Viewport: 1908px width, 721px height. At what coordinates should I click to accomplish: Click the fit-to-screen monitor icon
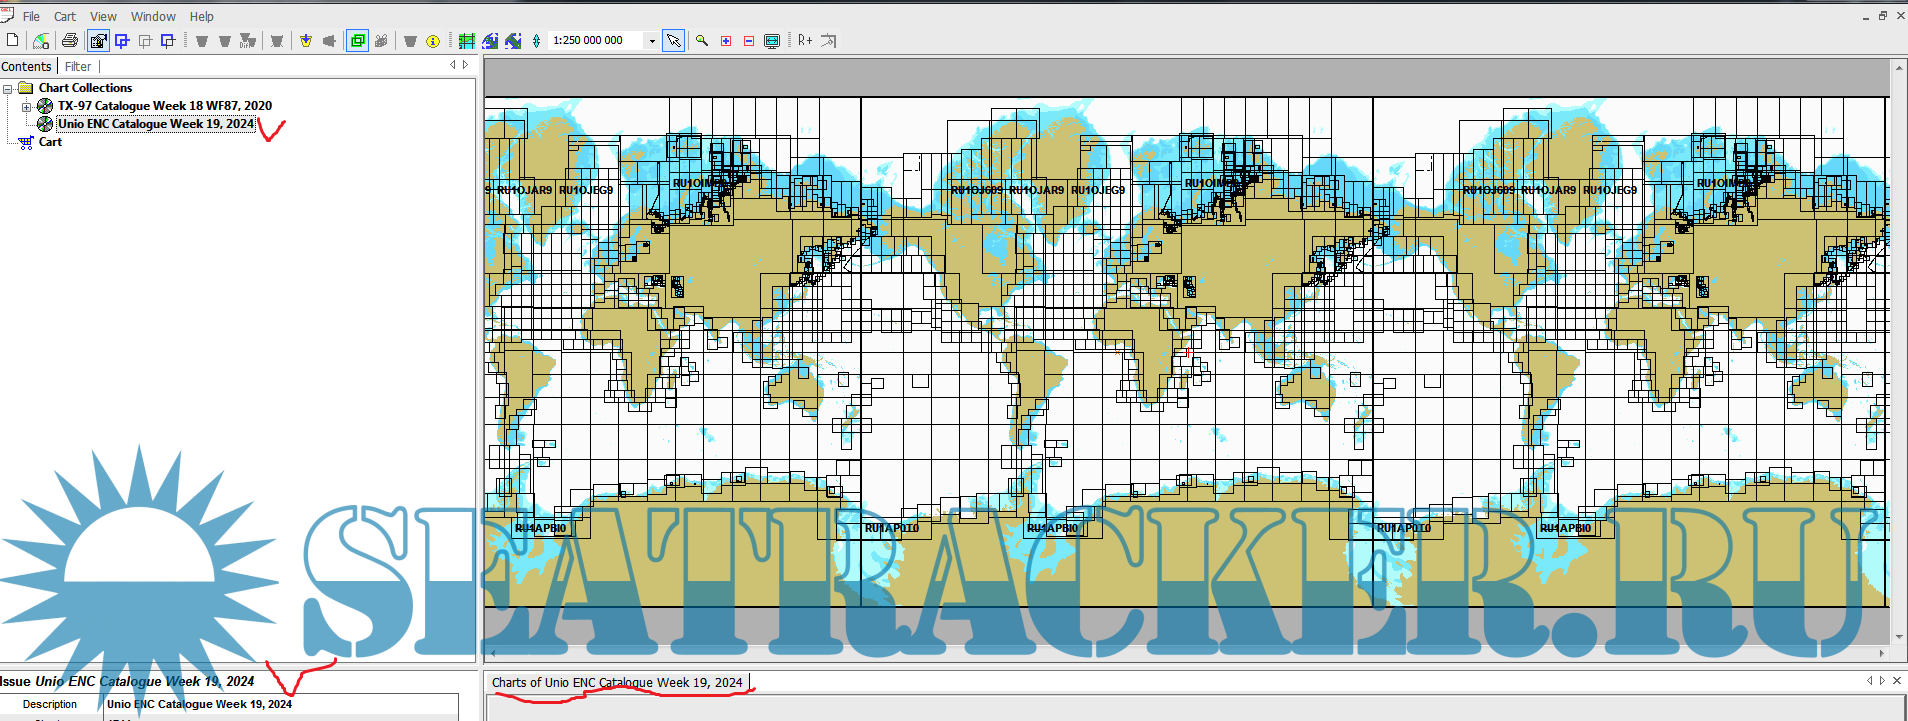772,41
